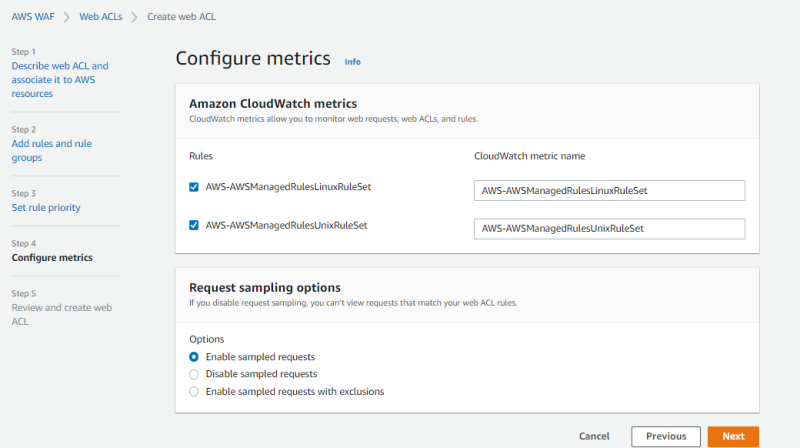Click the Info link beside Configure metrics
The height and width of the screenshot is (448, 800).
pyautogui.click(x=352, y=61)
